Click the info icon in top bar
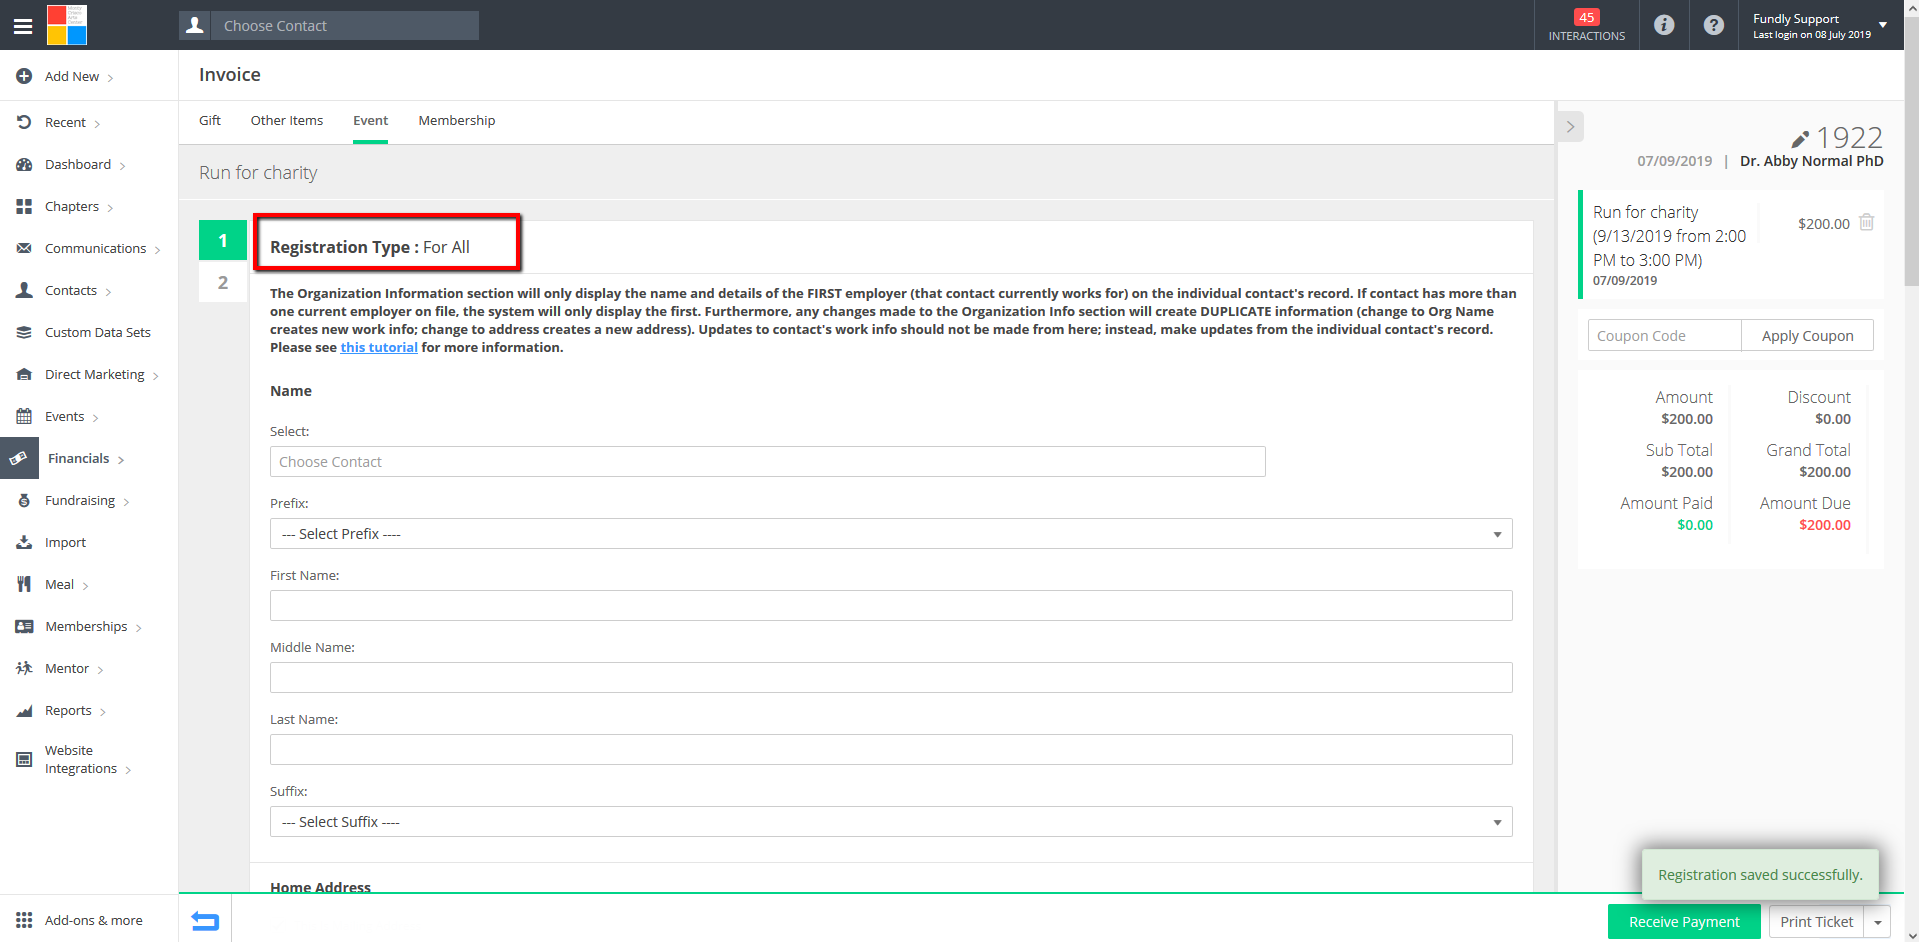 point(1664,25)
